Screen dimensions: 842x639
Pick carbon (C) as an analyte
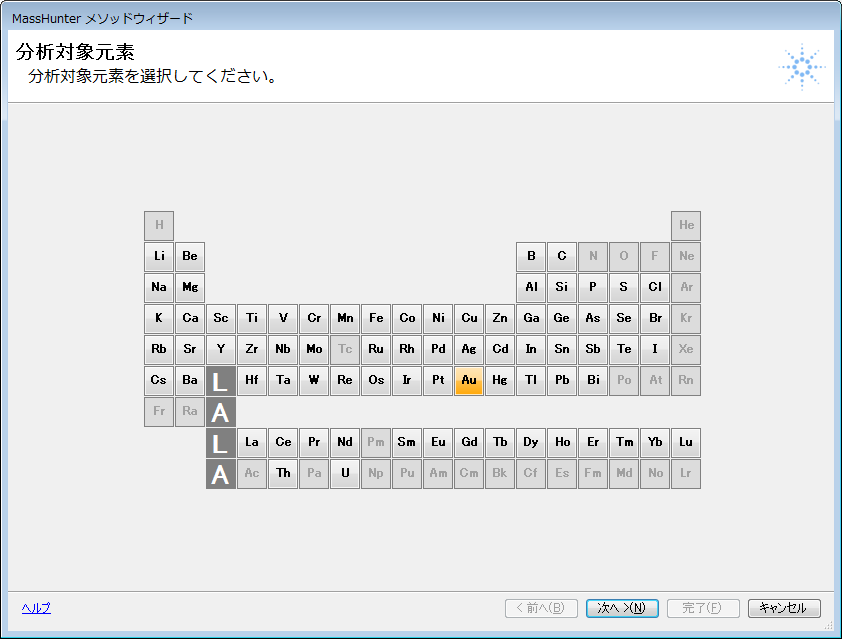562,257
